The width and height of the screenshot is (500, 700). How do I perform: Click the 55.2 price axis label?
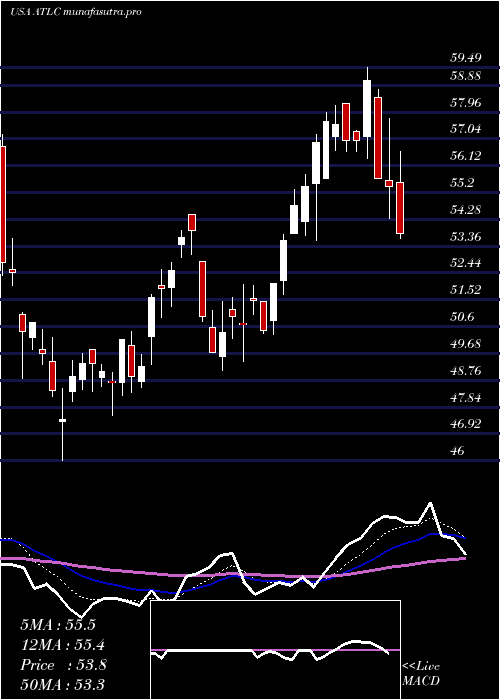[x=462, y=183]
